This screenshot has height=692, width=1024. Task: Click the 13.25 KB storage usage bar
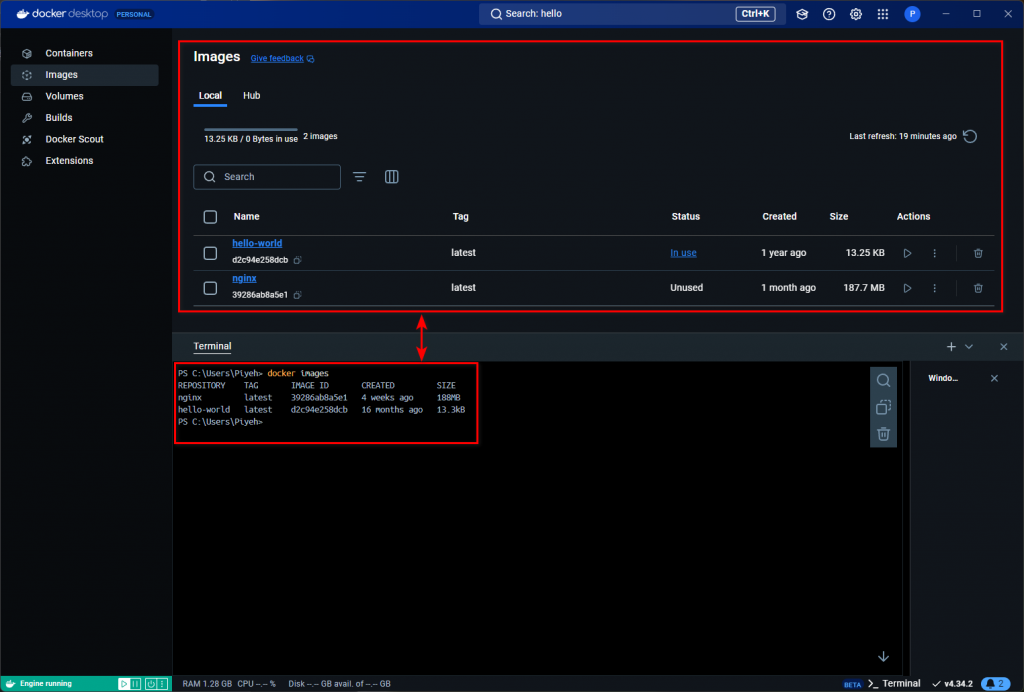251,130
